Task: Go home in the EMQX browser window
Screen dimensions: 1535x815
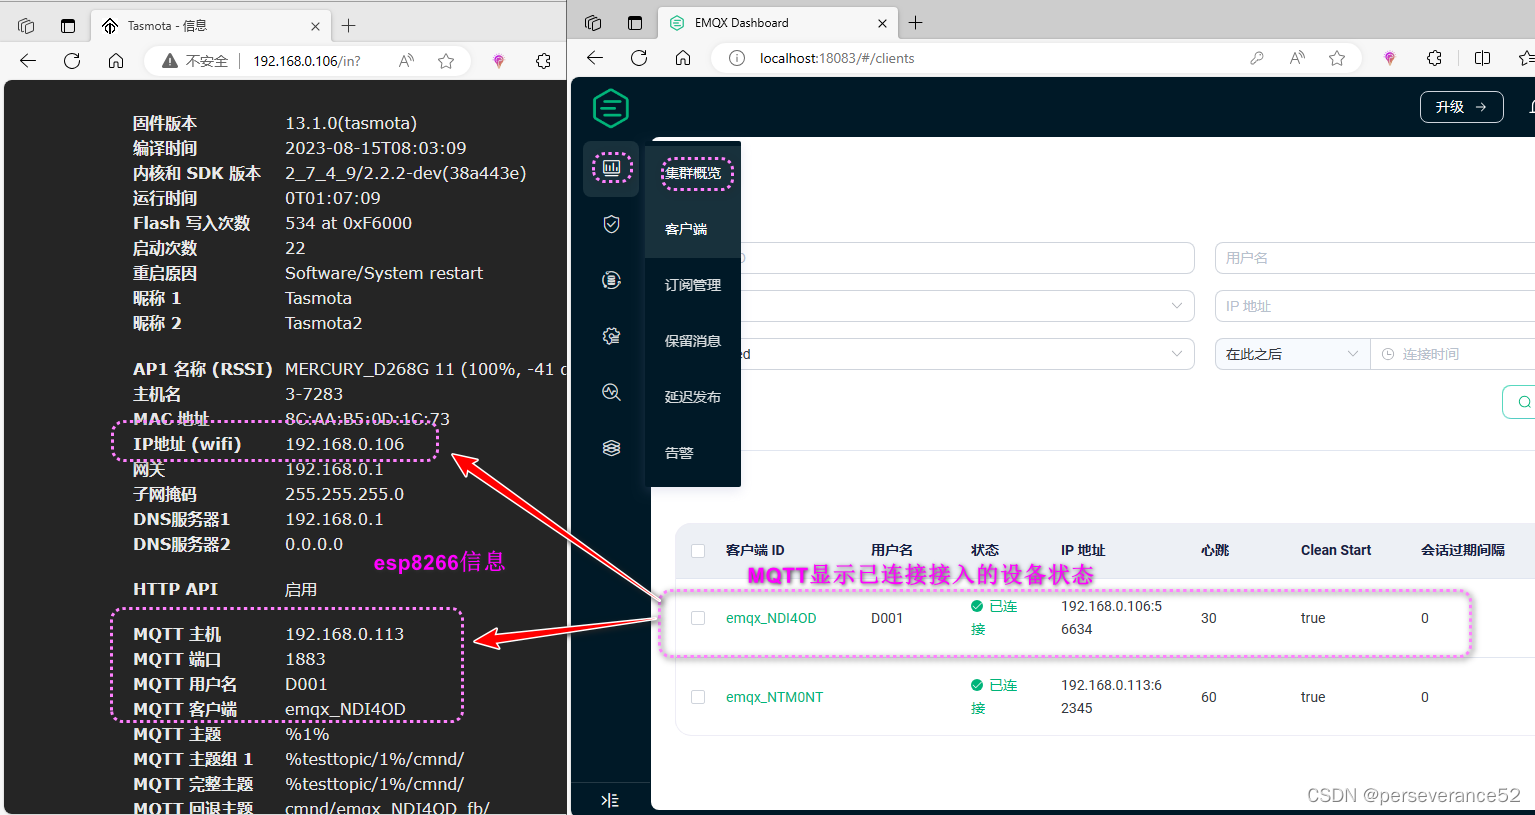Action: point(683,58)
